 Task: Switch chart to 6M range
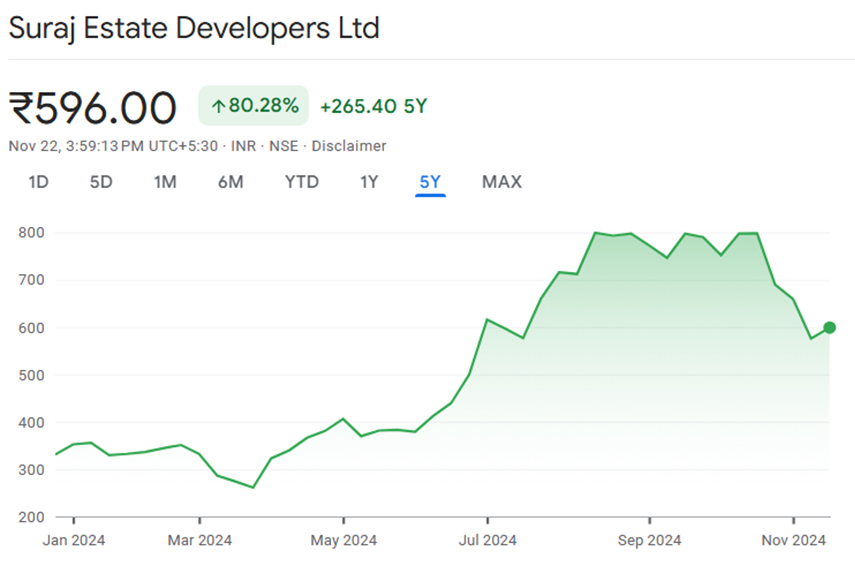tap(231, 182)
